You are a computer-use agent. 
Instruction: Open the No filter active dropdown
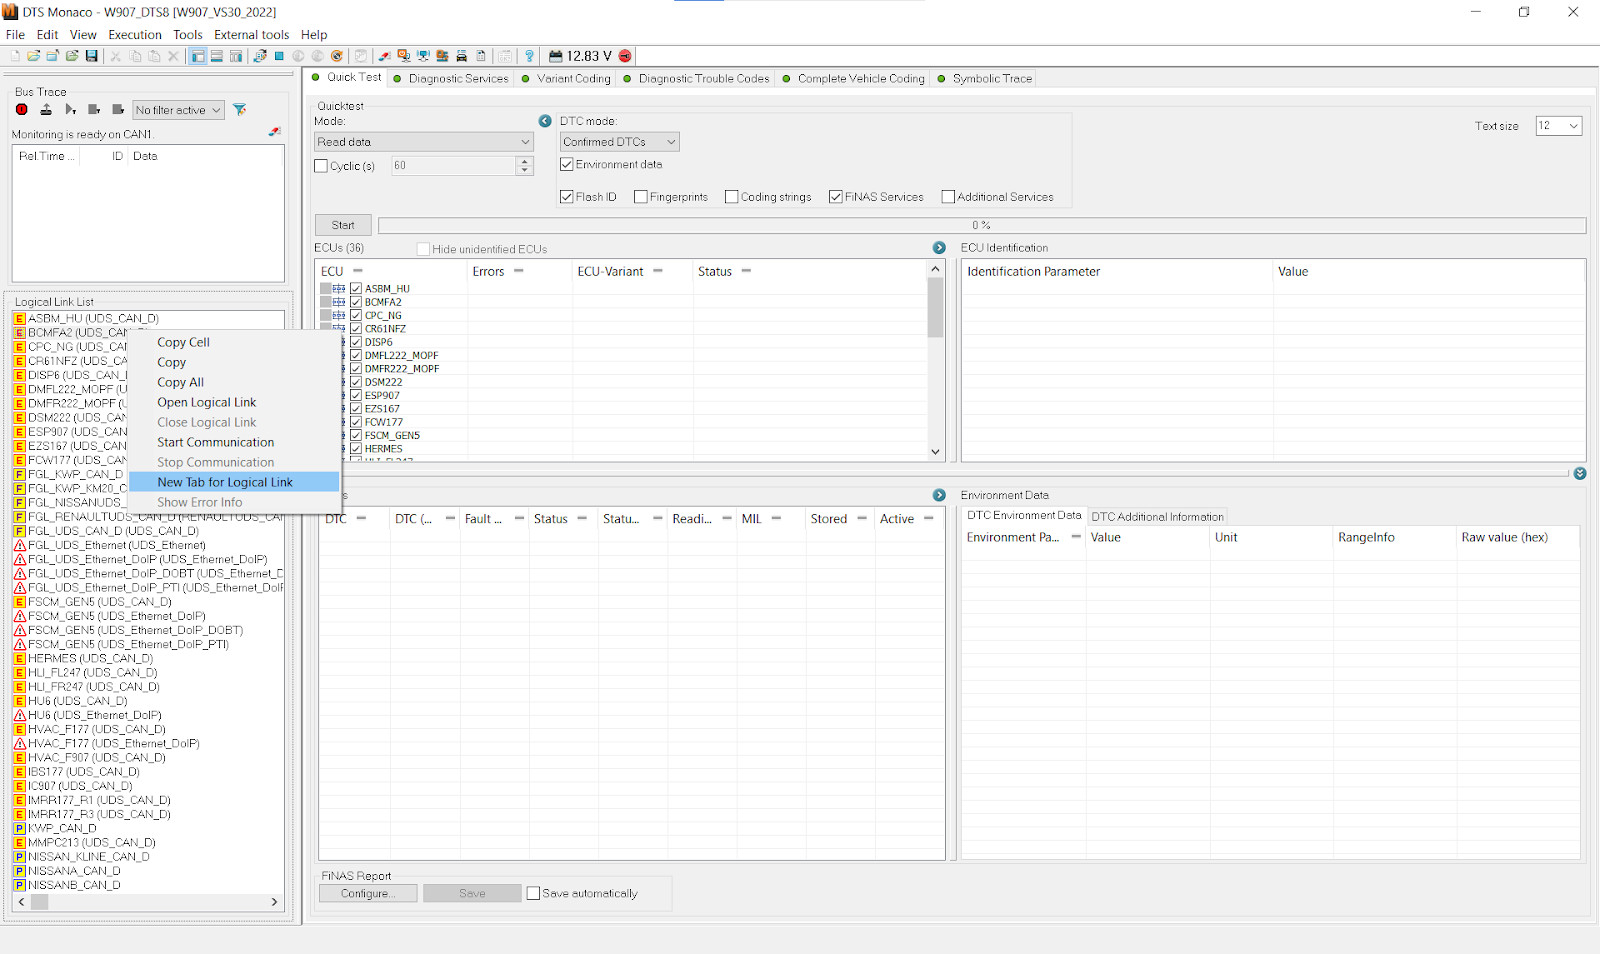[178, 110]
